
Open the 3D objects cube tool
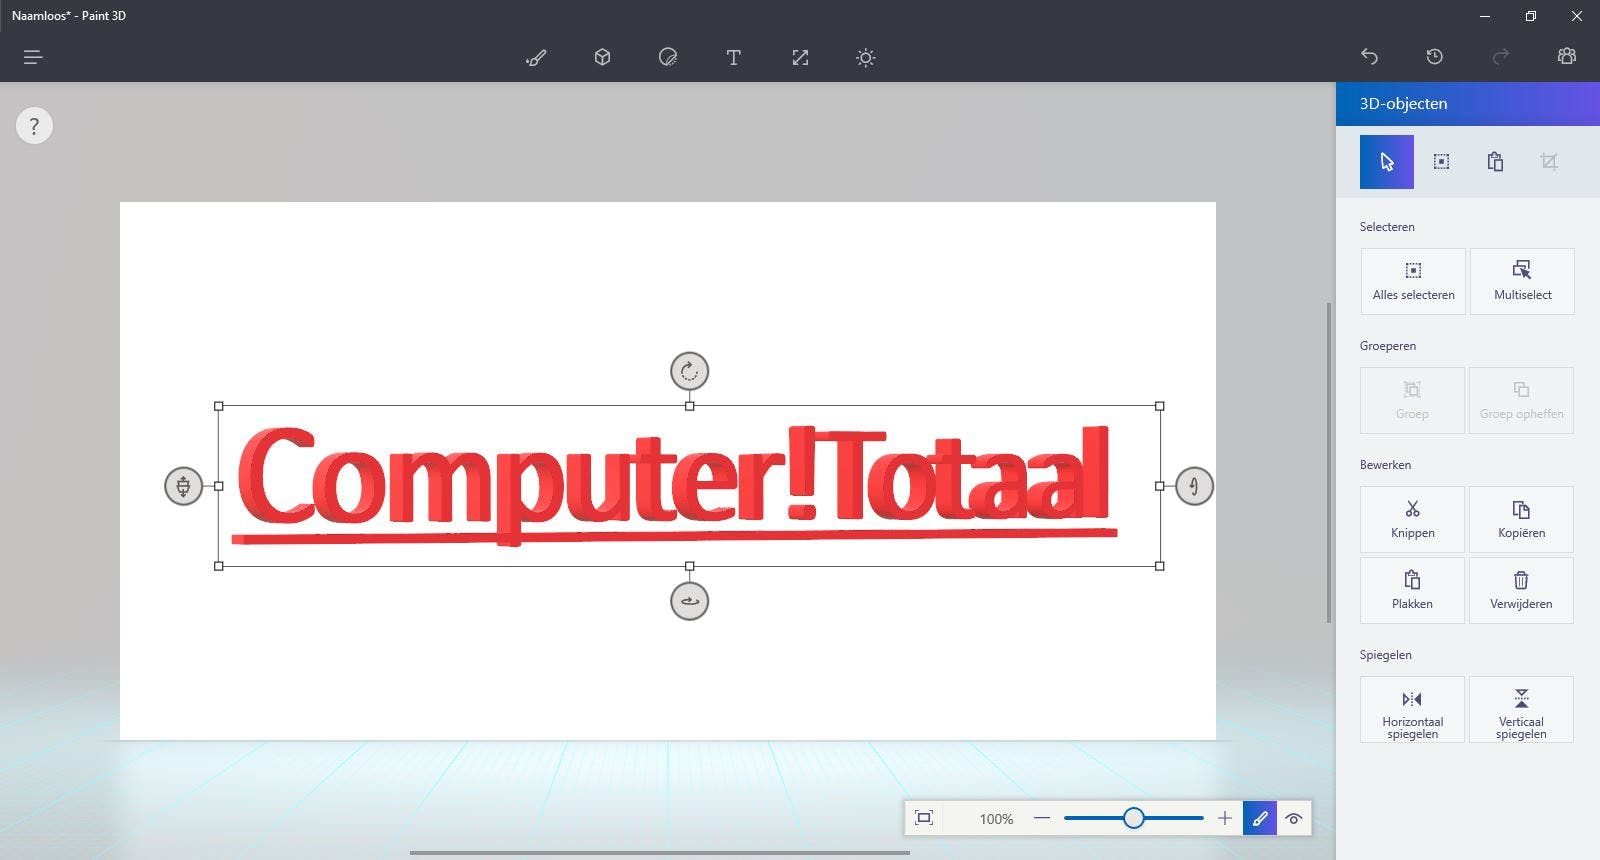602,57
